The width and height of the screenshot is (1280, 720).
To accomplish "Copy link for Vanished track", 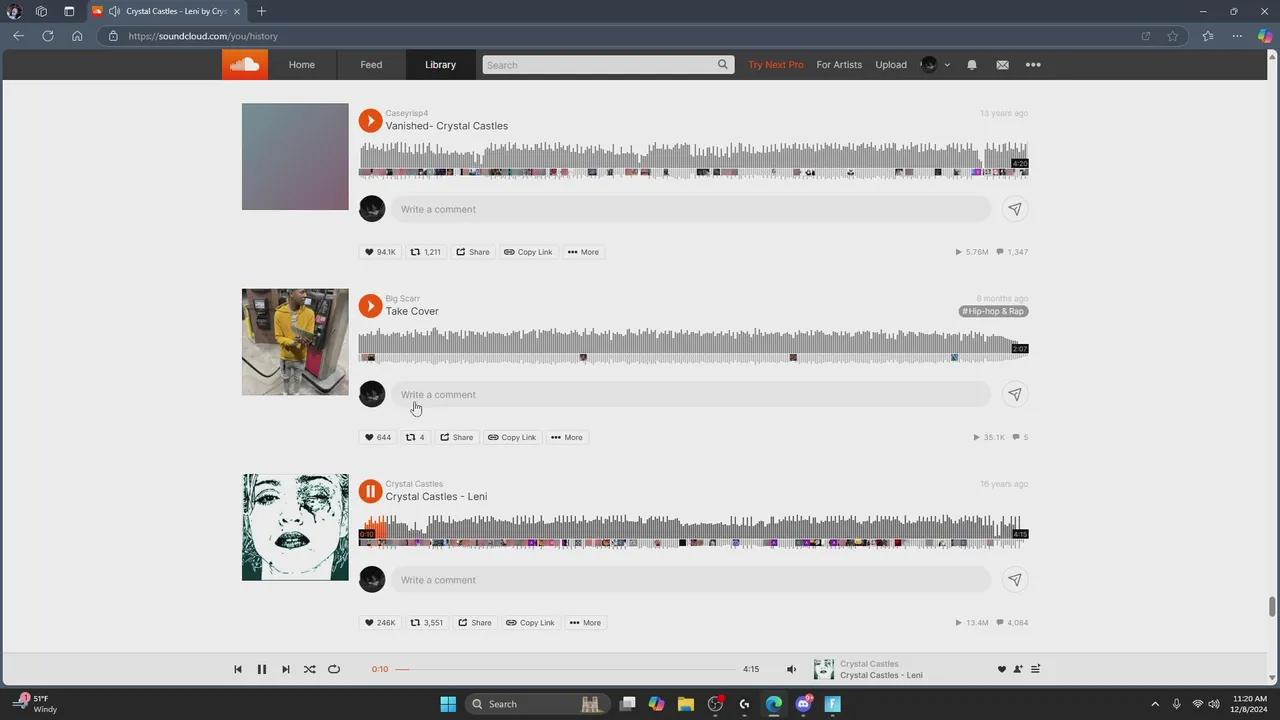I will coord(528,252).
